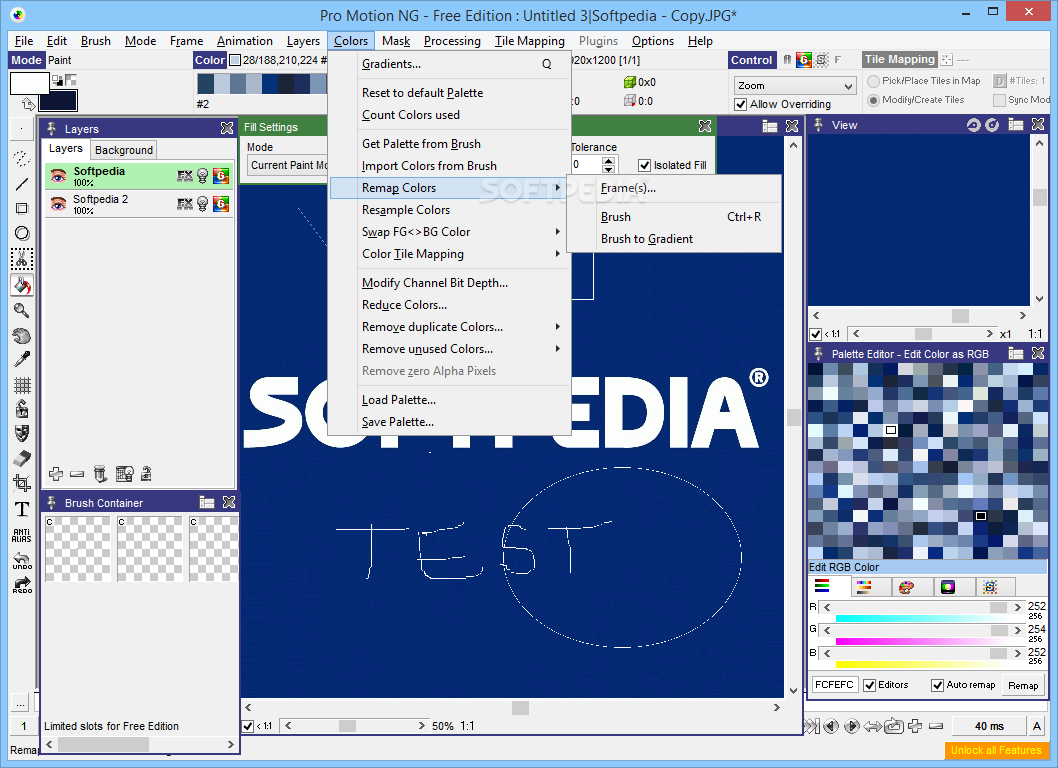Select the eyedropper color picker tool
1058x768 pixels.
click(x=22, y=360)
